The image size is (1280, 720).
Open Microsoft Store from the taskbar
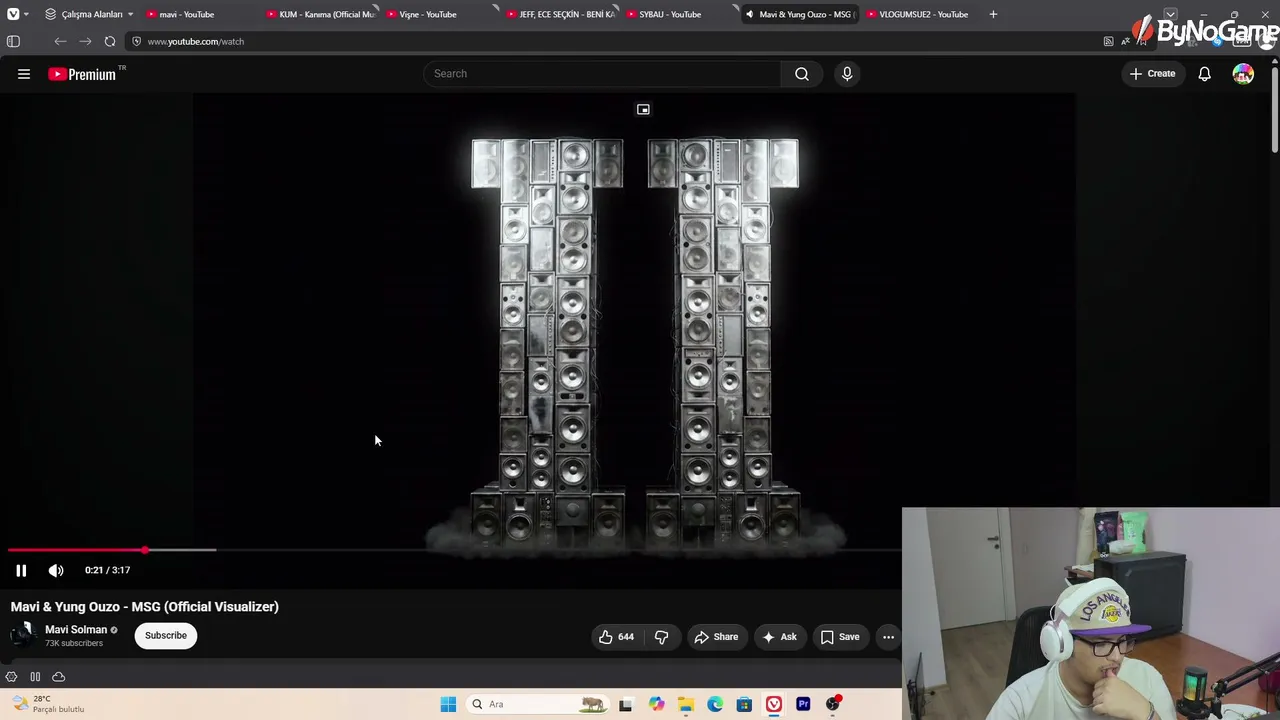click(x=744, y=704)
